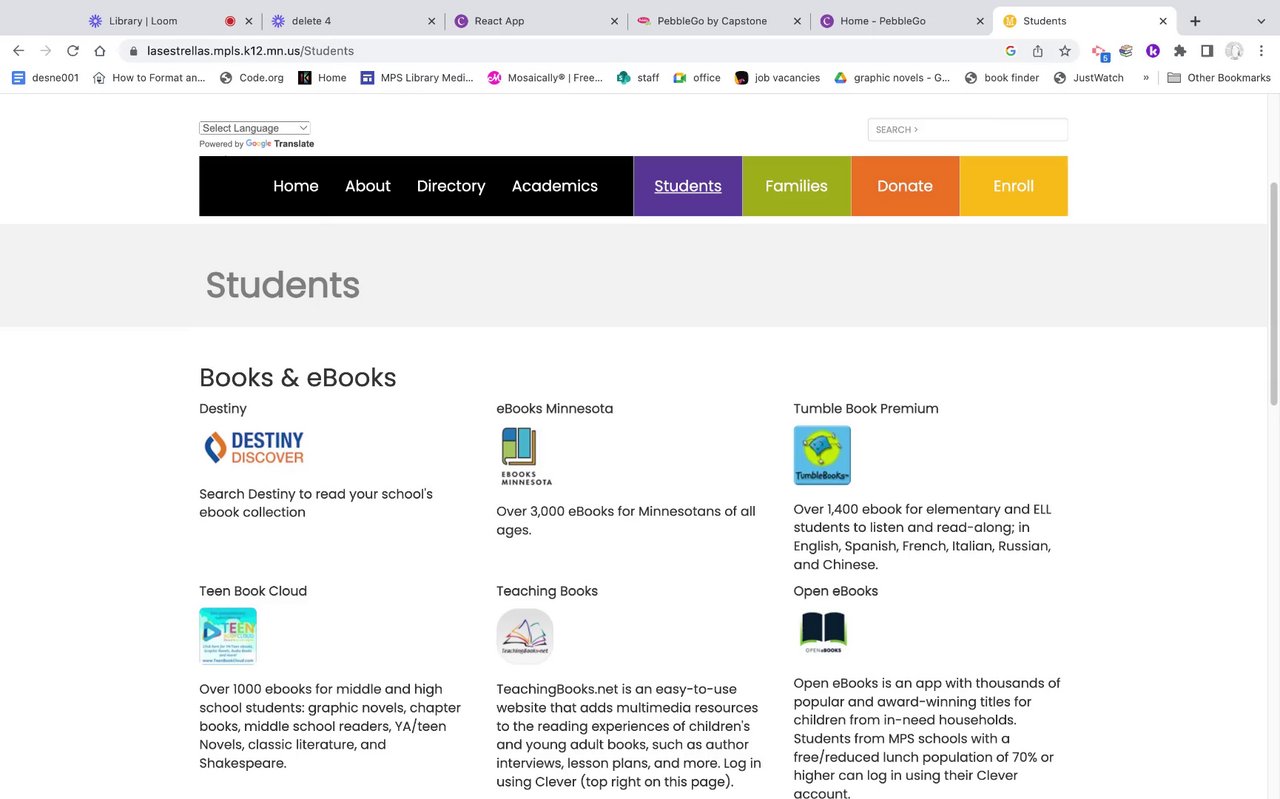The width and height of the screenshot is (1280, 799).
Task: Open the Extensions puzzle piece menu
Action: (x=1180, y=51)
